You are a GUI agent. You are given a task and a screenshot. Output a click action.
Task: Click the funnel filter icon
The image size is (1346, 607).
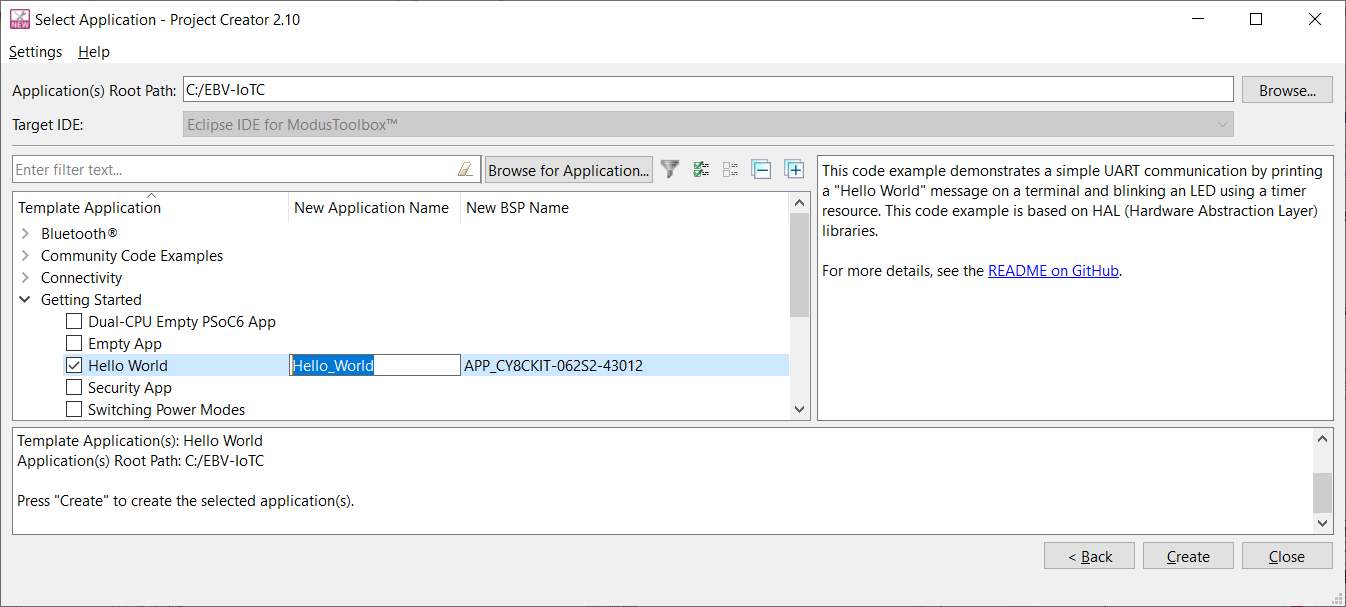[x=670, y=170]
